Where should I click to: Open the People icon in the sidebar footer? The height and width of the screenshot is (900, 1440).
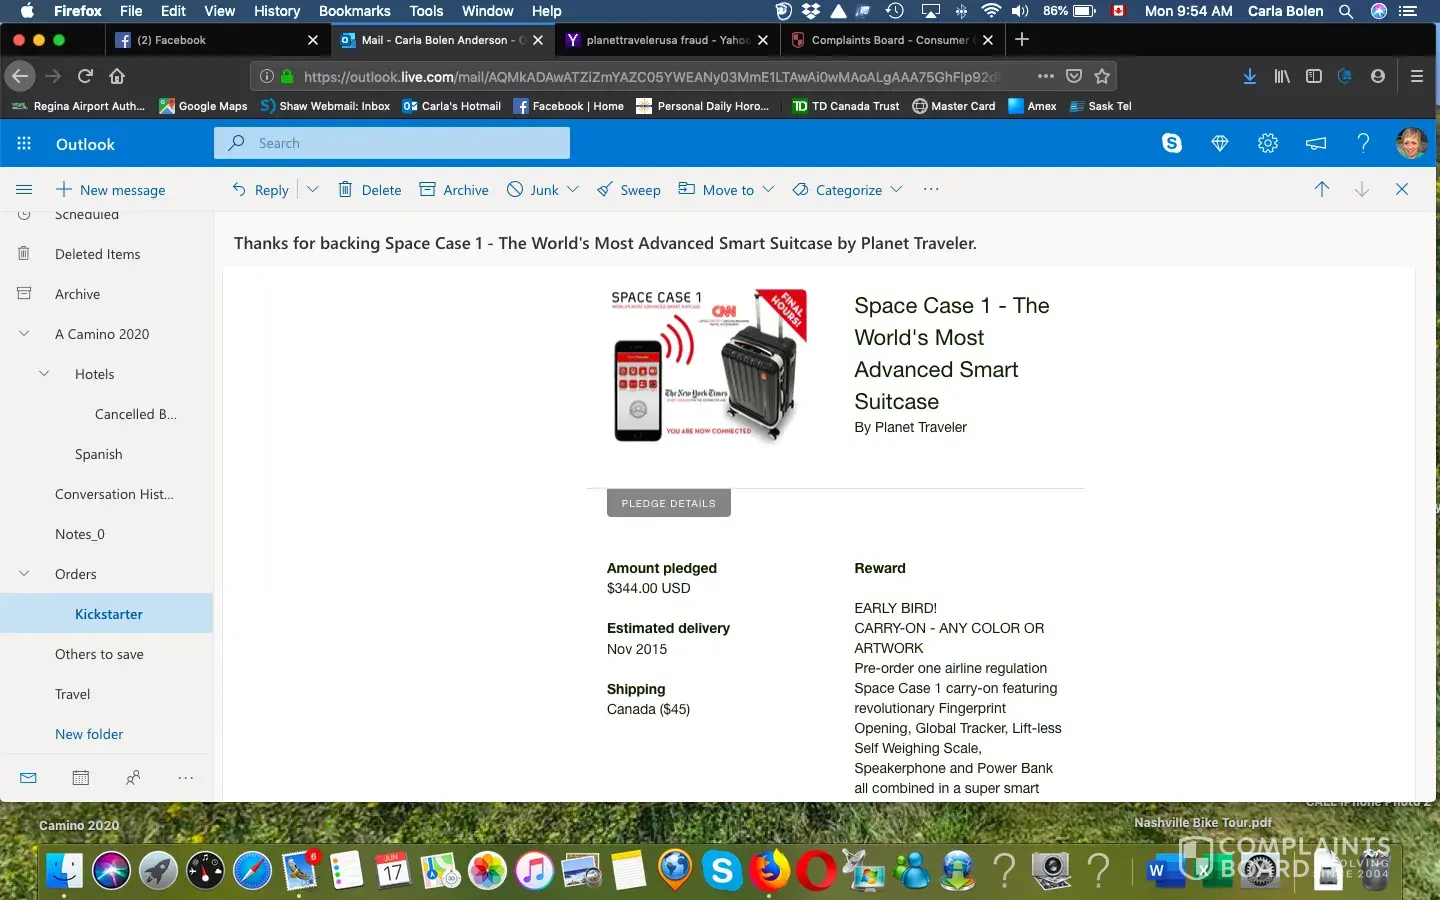pos(133,778)
